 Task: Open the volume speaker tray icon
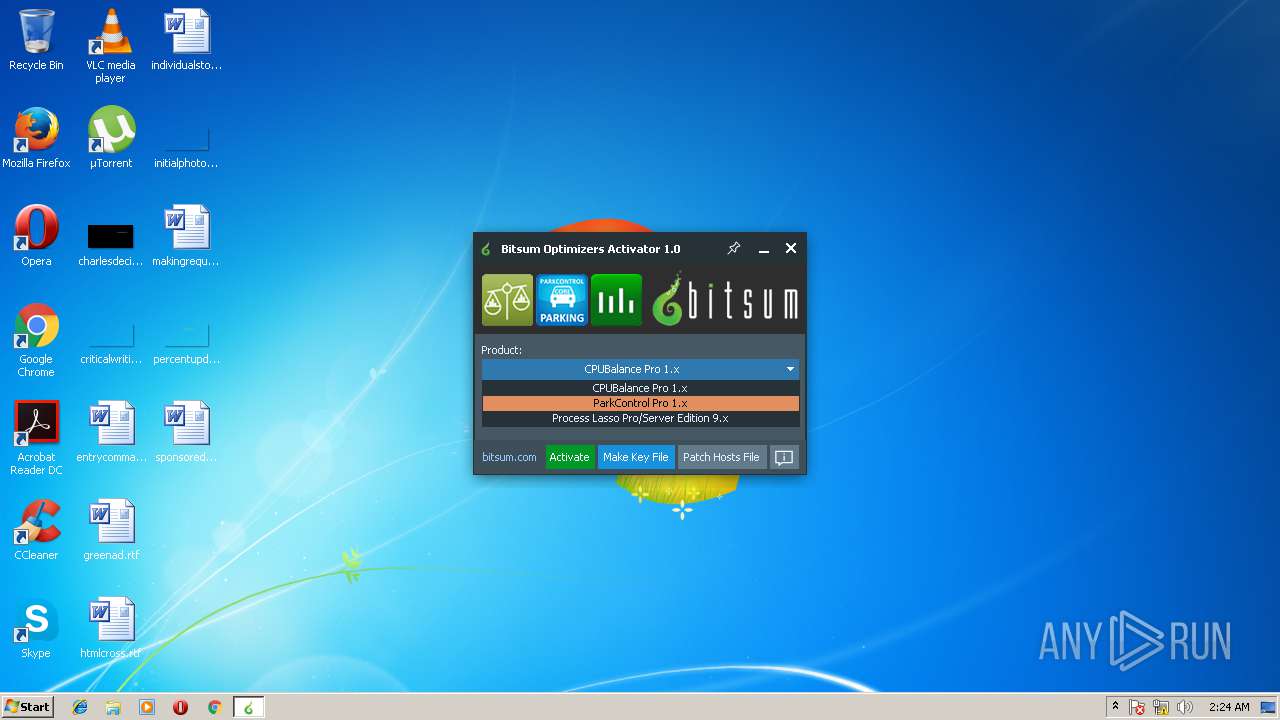[x=1185, y=707]
